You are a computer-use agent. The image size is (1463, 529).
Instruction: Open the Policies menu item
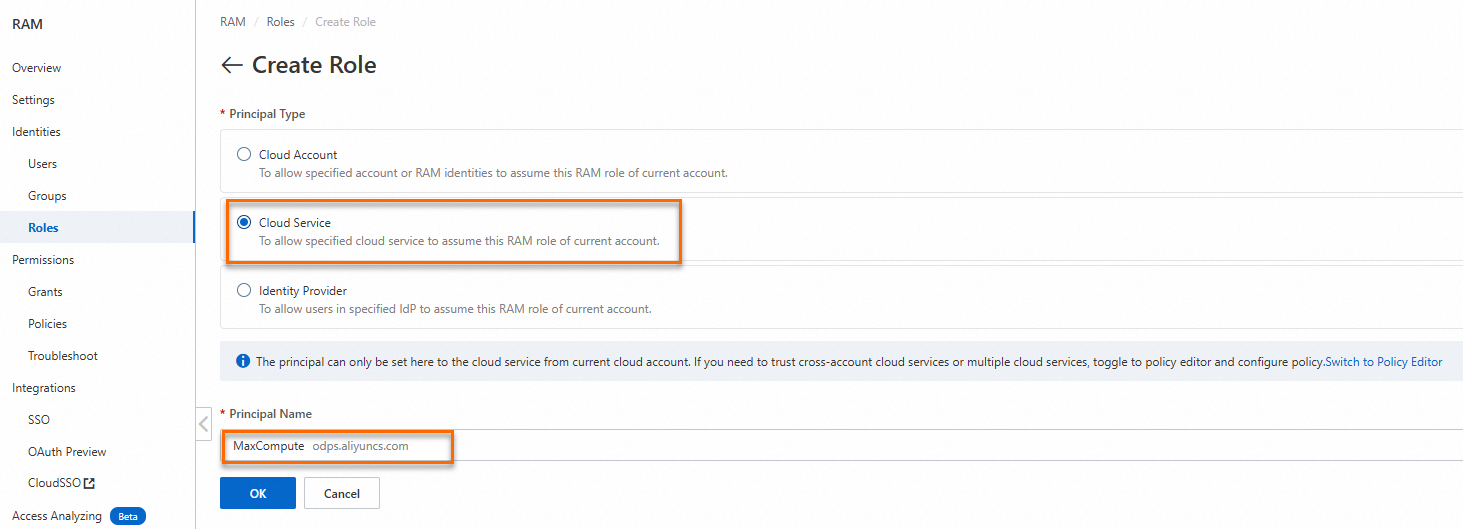[47, 324]
